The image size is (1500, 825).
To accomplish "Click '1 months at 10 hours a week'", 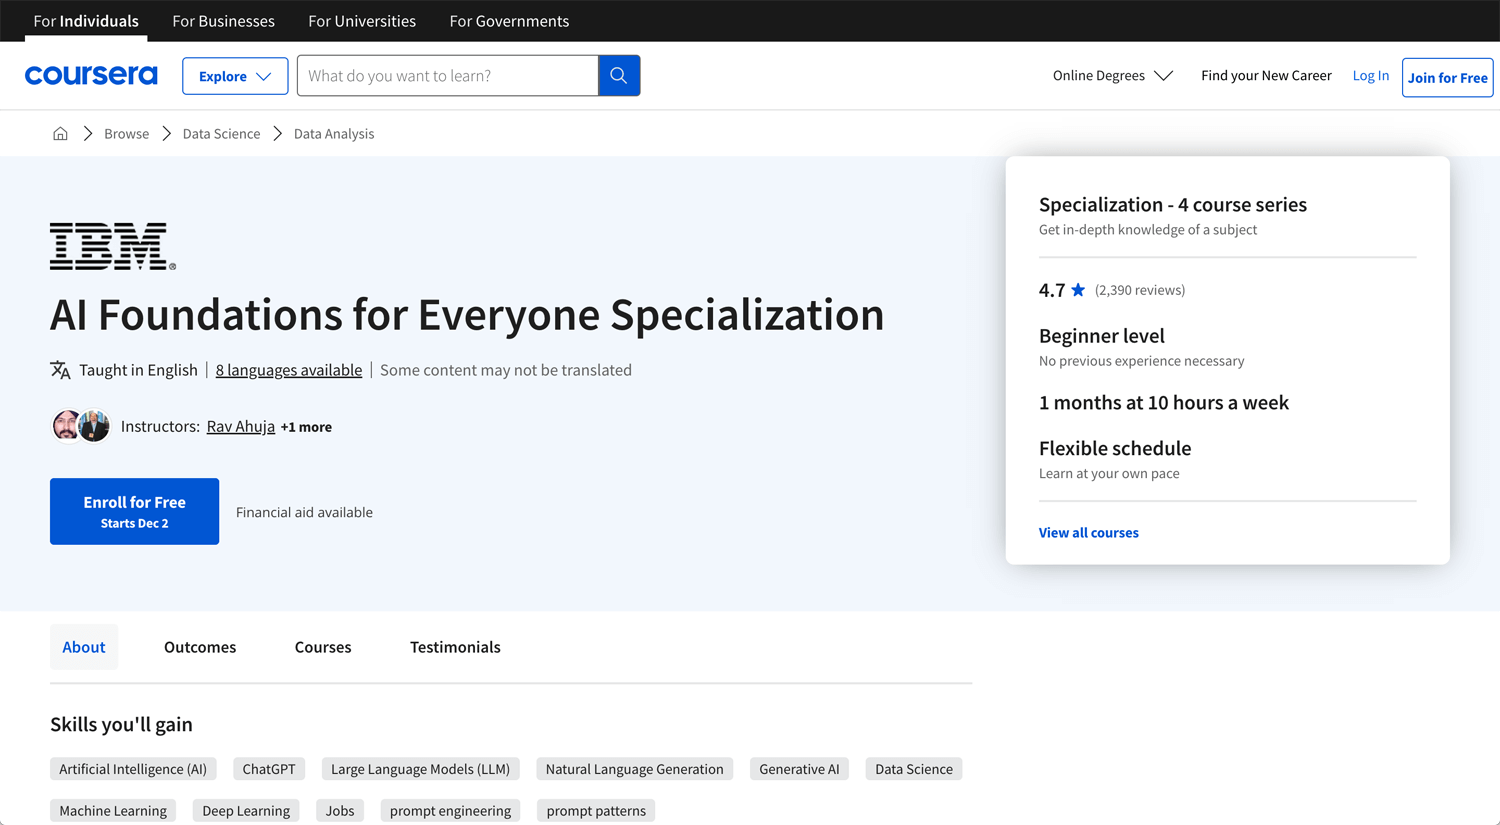I will [x=1163, y=403].
